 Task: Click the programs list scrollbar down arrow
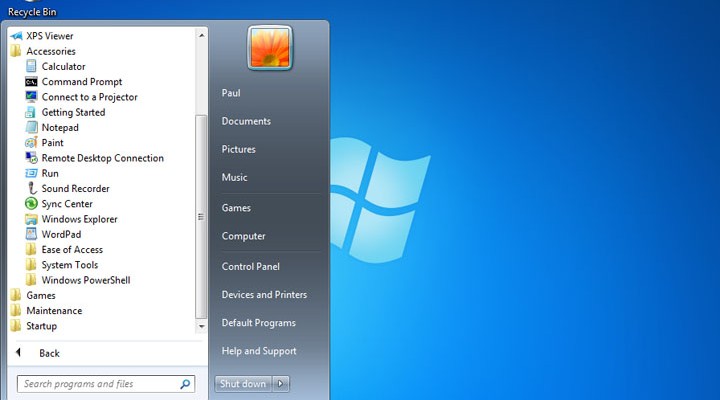click(201, 326)
